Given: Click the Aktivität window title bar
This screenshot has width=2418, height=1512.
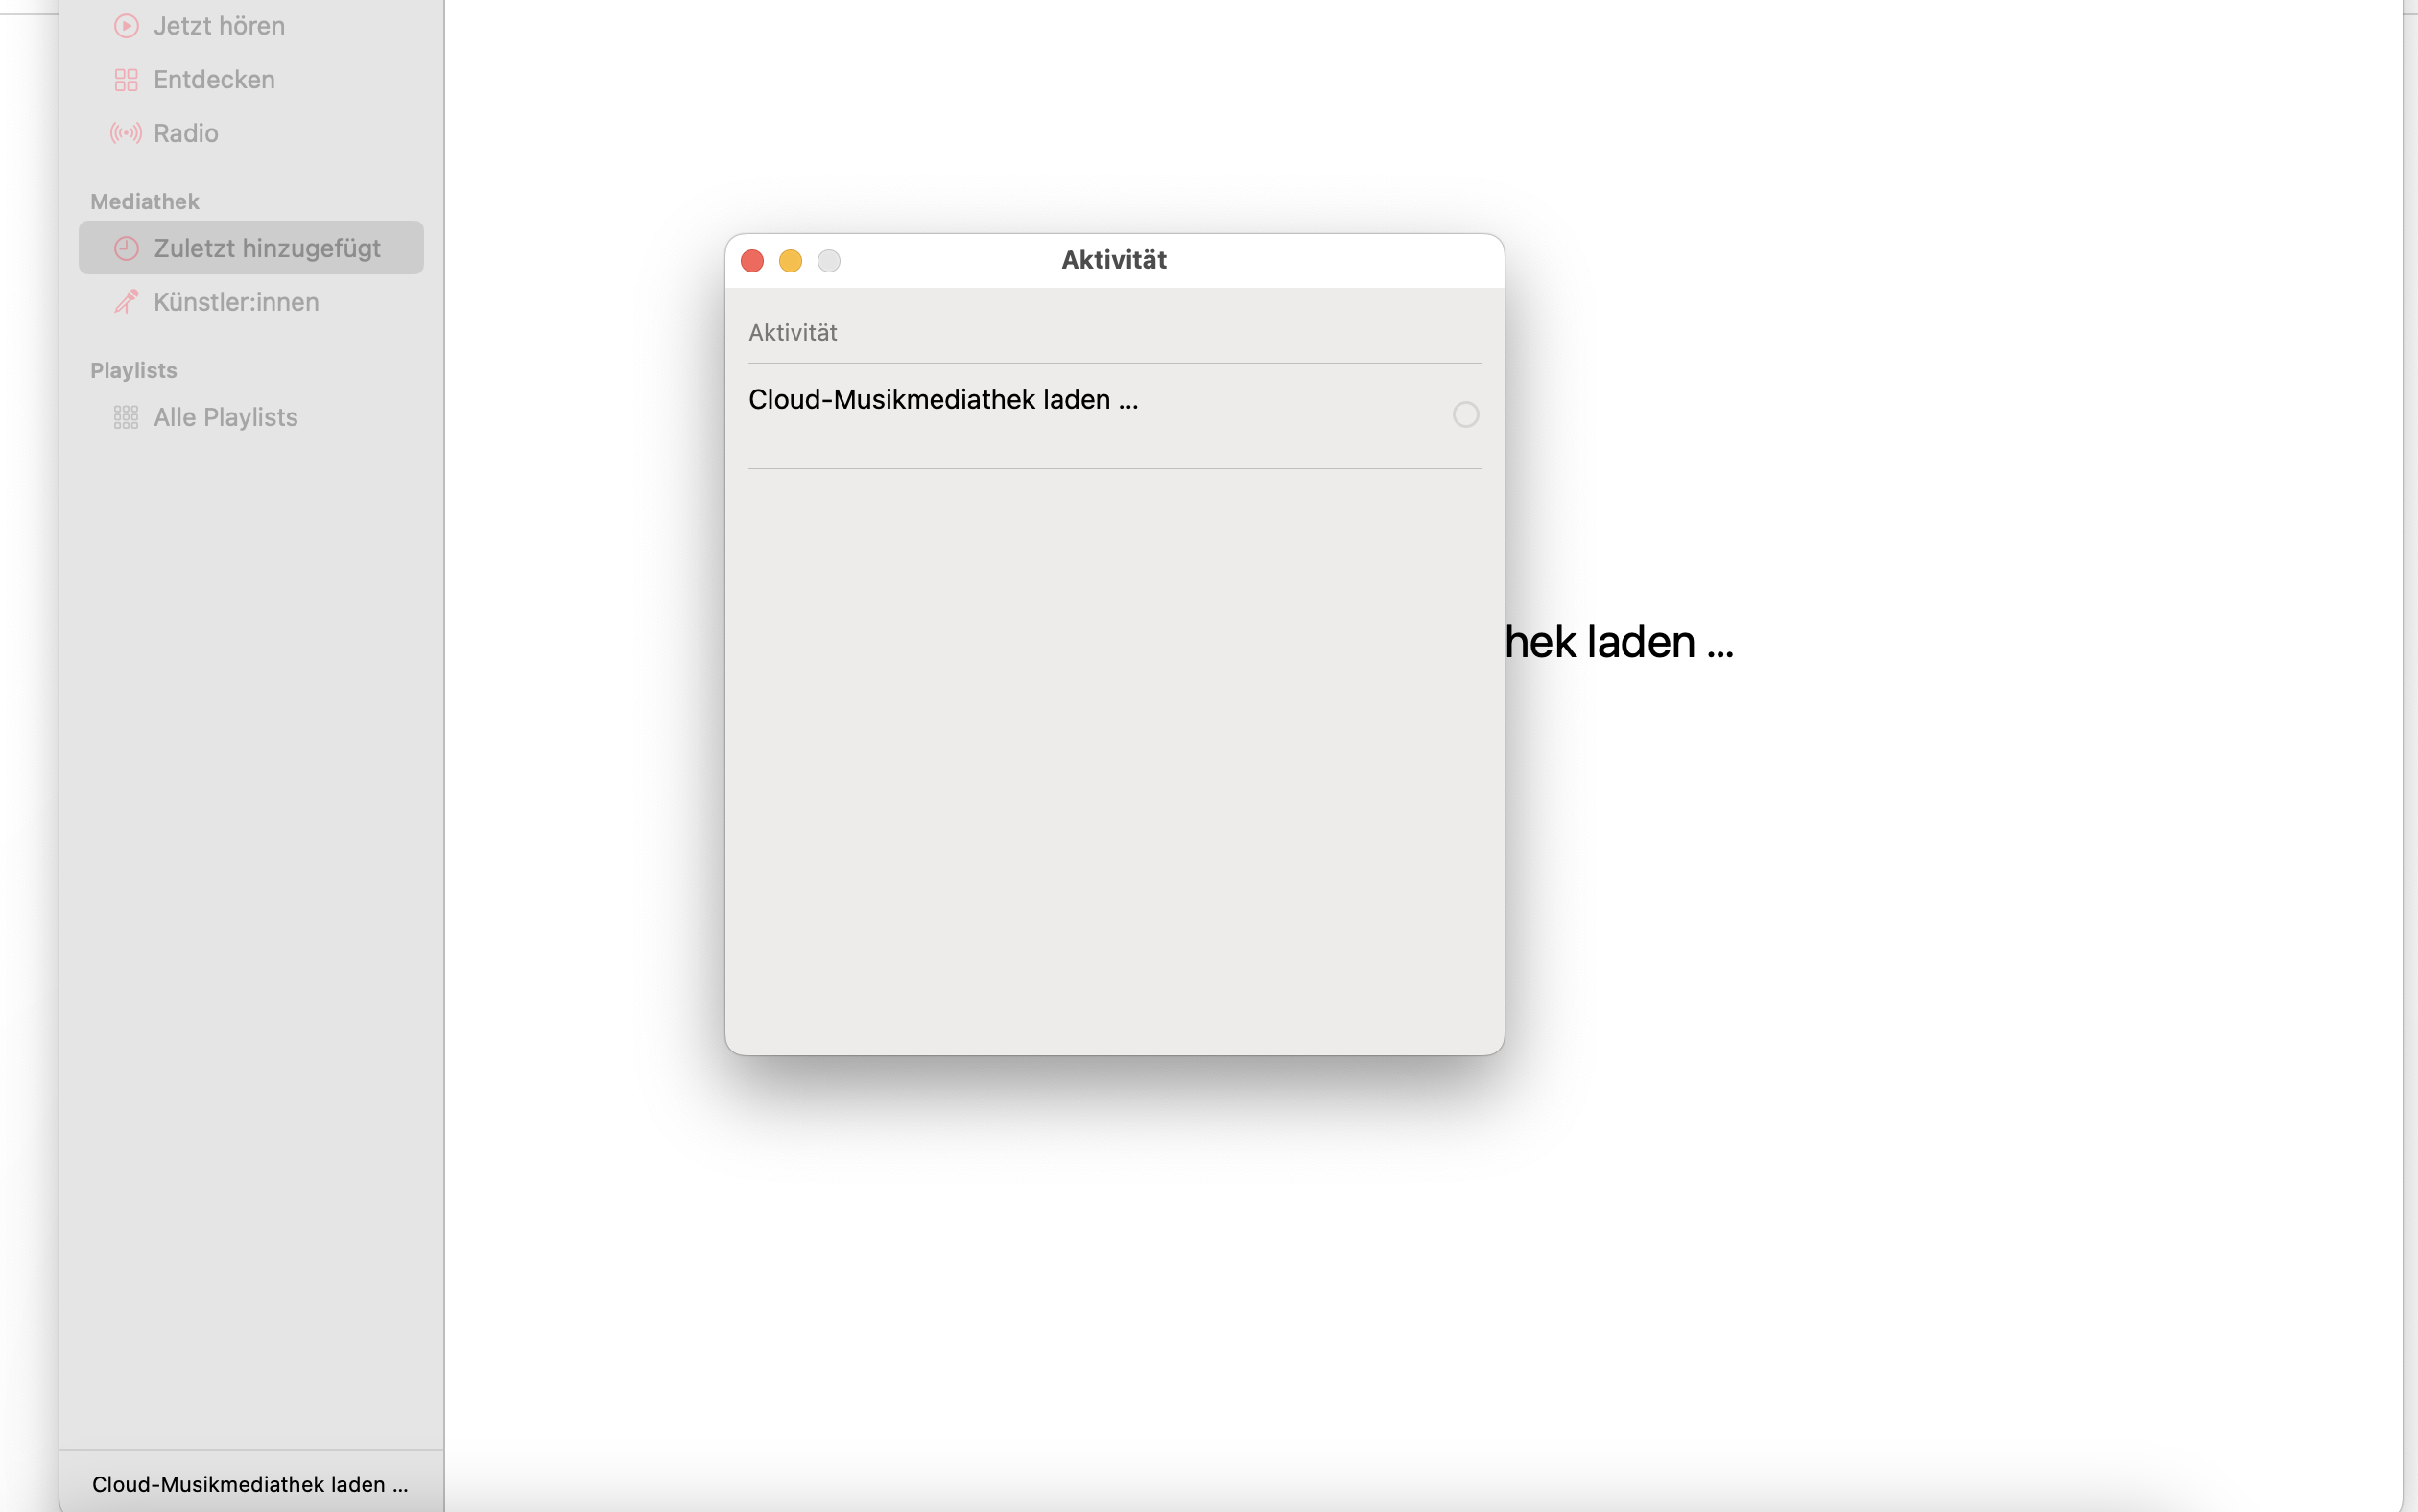Looking at the screenshot, I should click(1114, 260).
